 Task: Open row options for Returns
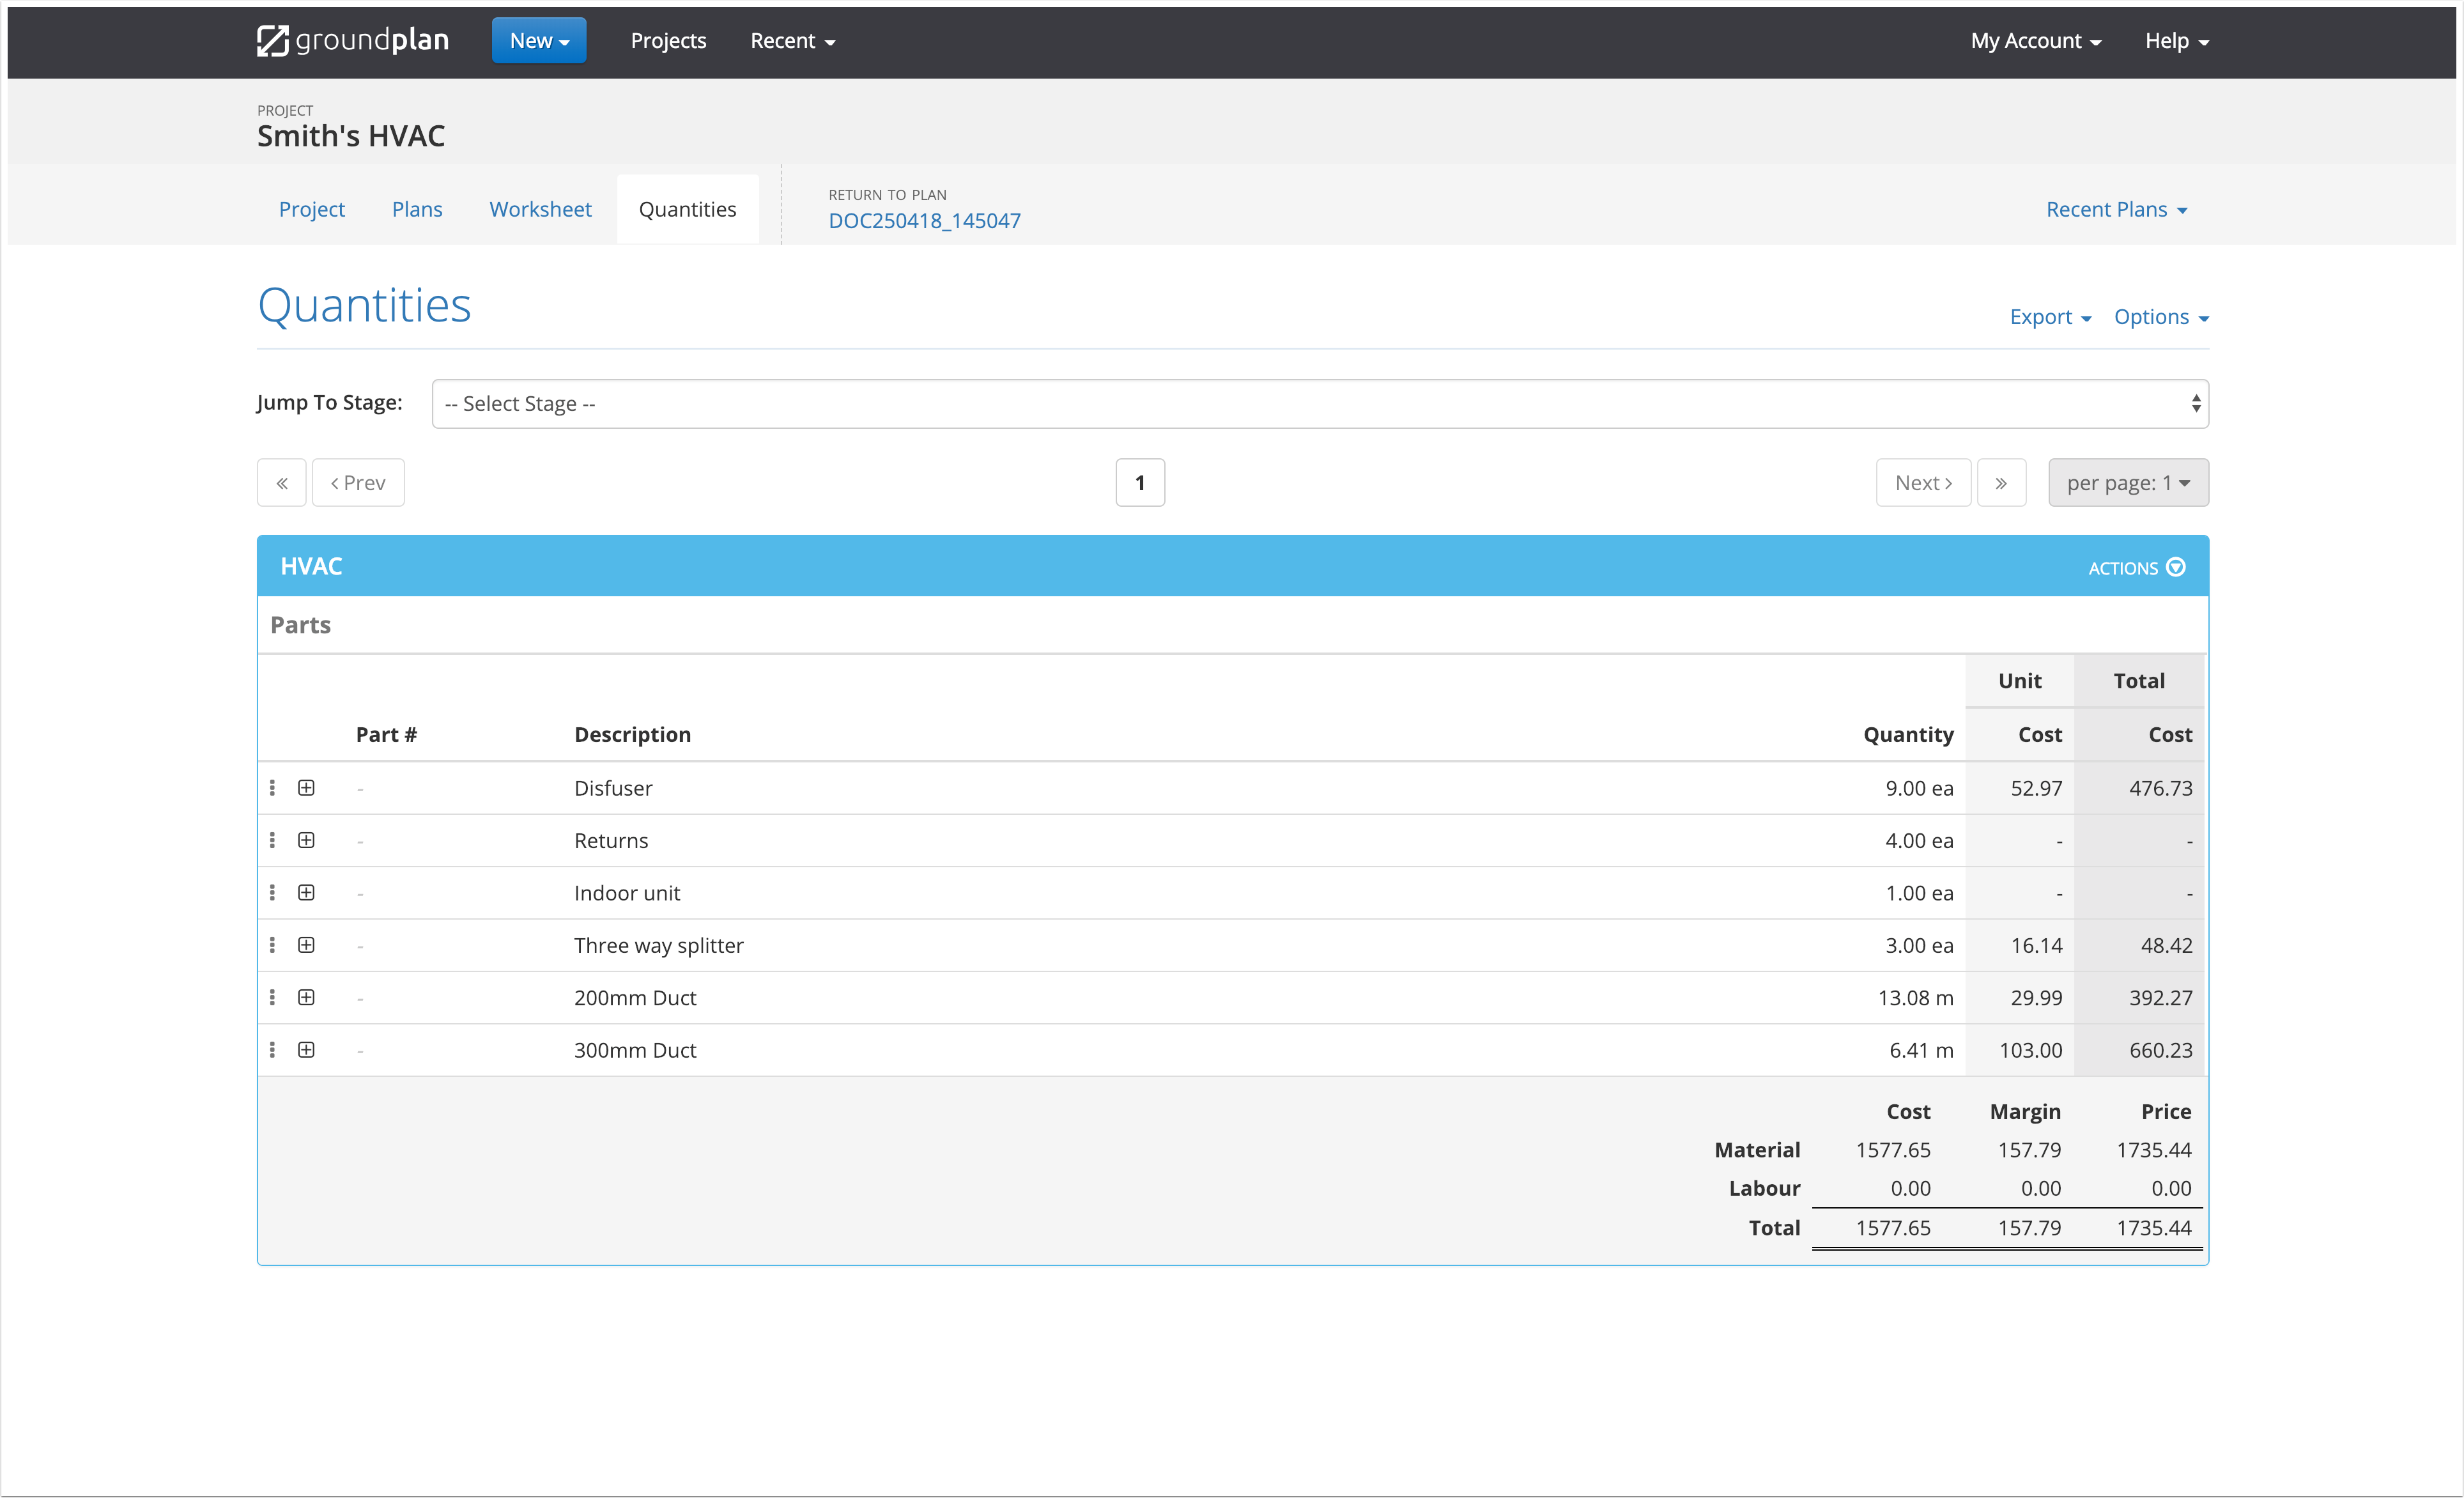[x=272, y=840]
